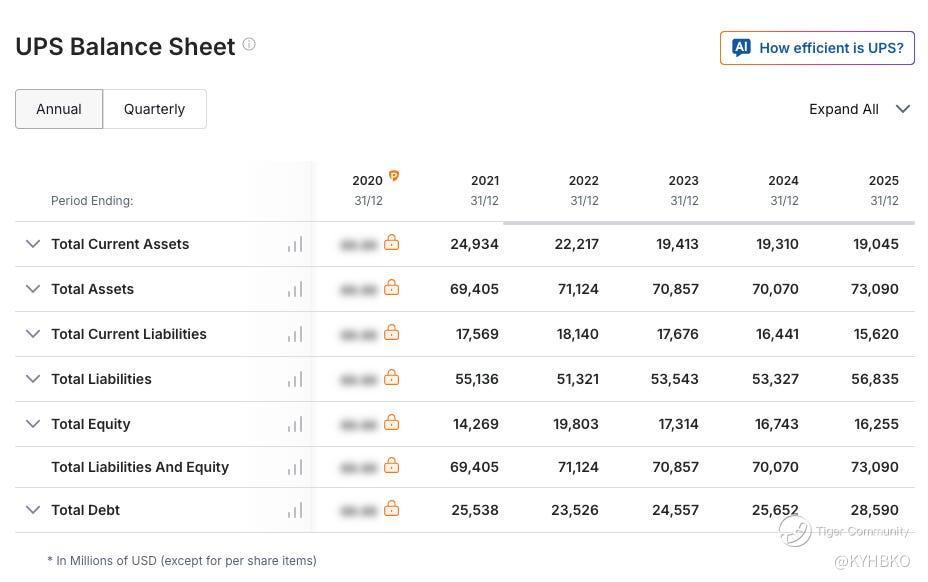This screenshot has height=582, width=928.
Task: Open the bar chart icon for Total Assets
Action: (x=295, y=289)
